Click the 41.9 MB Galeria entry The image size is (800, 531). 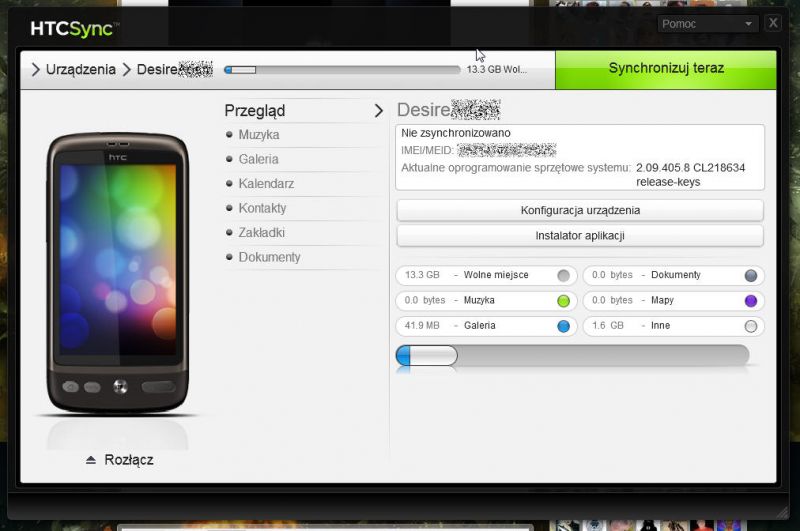(486, 326)
